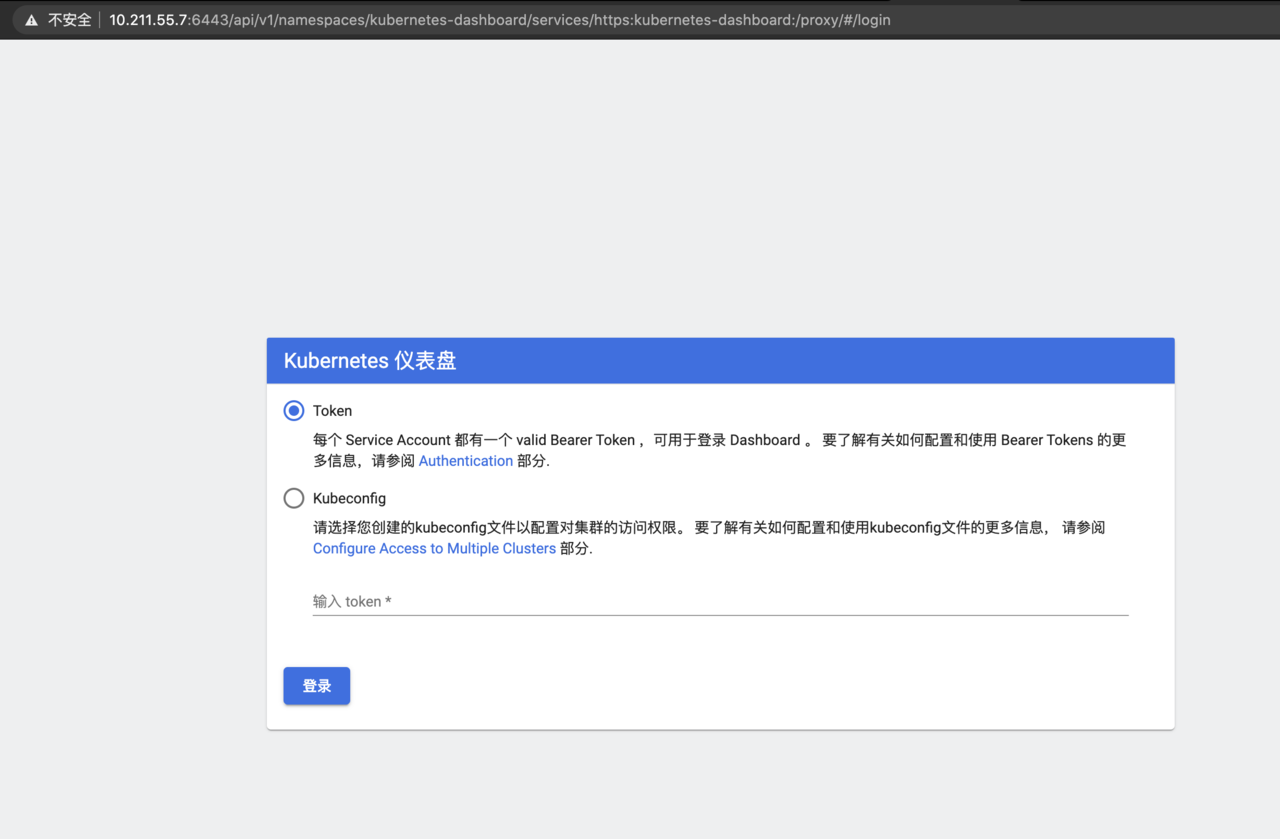
Task: Click the insecure connection warning icon
Action: tap(31, 20)
